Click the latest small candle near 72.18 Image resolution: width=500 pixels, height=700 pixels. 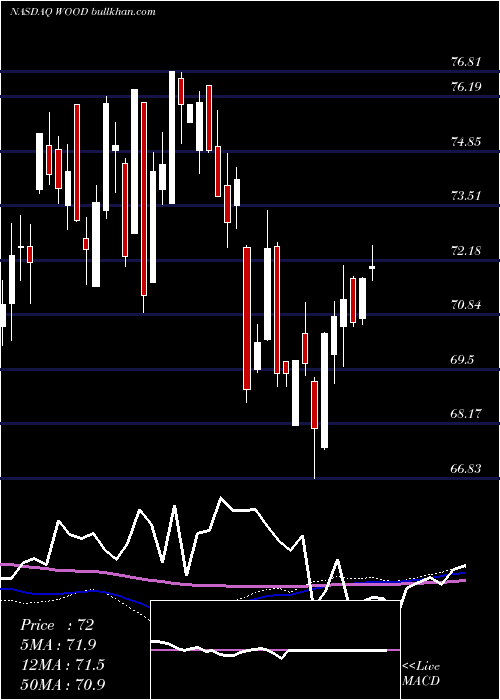point(372,267)
